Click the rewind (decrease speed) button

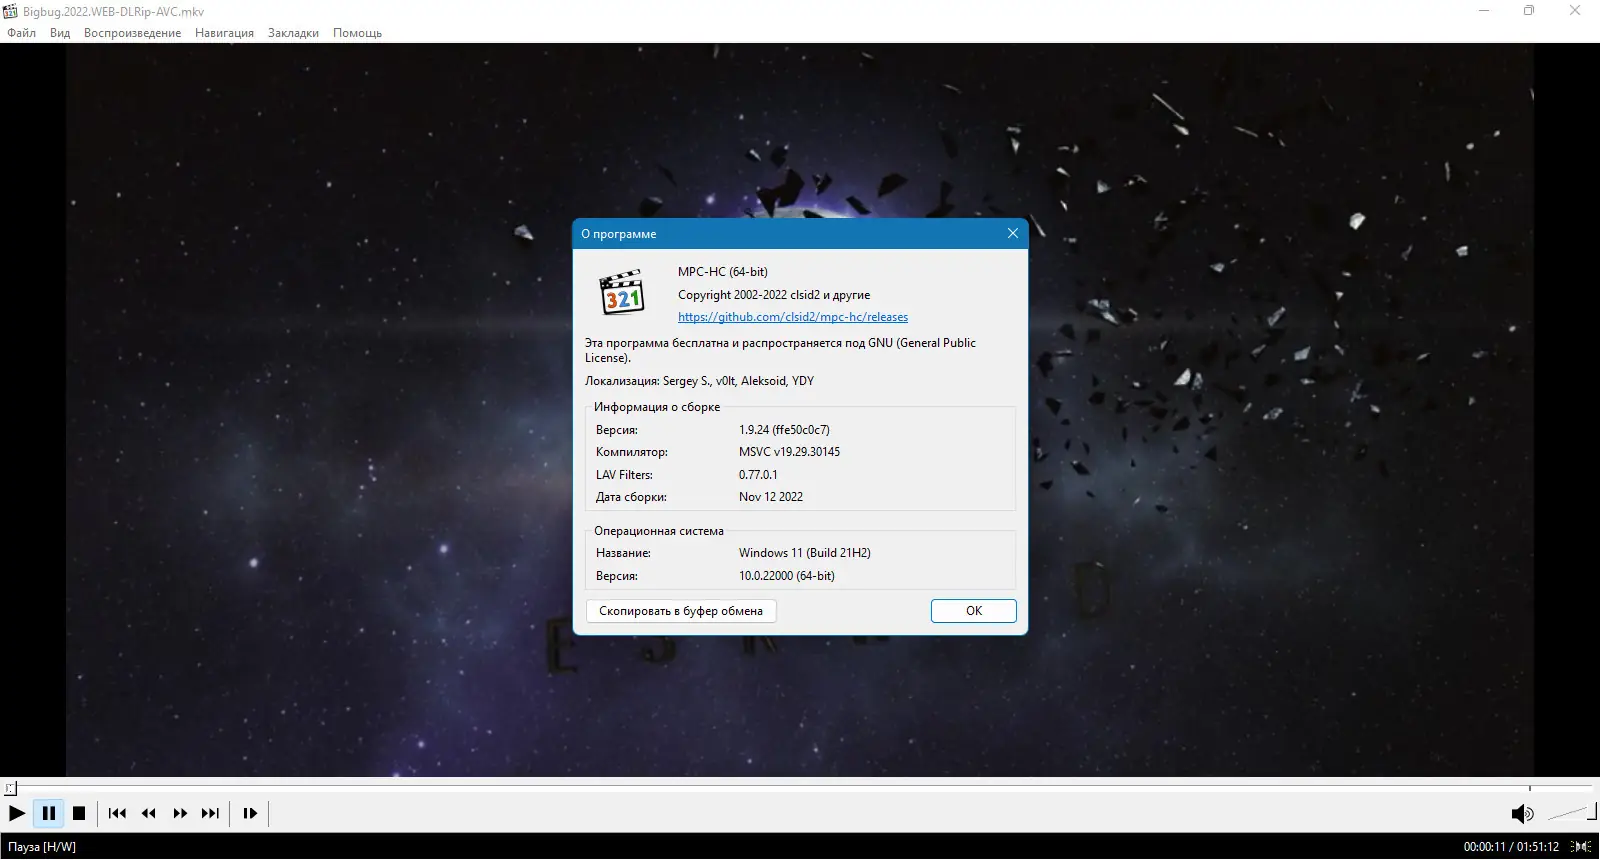click(x=148, y=814)
